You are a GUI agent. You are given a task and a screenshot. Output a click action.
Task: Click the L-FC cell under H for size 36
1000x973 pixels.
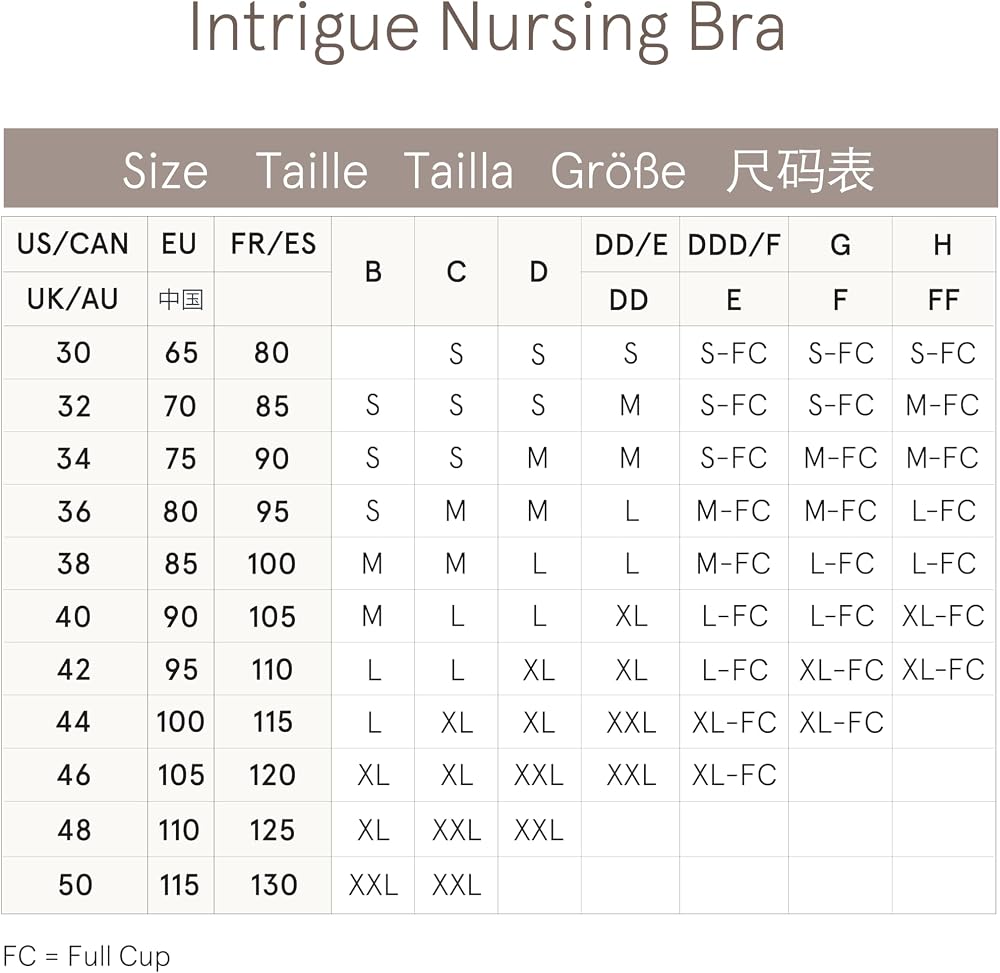click(x=943, y=511)
